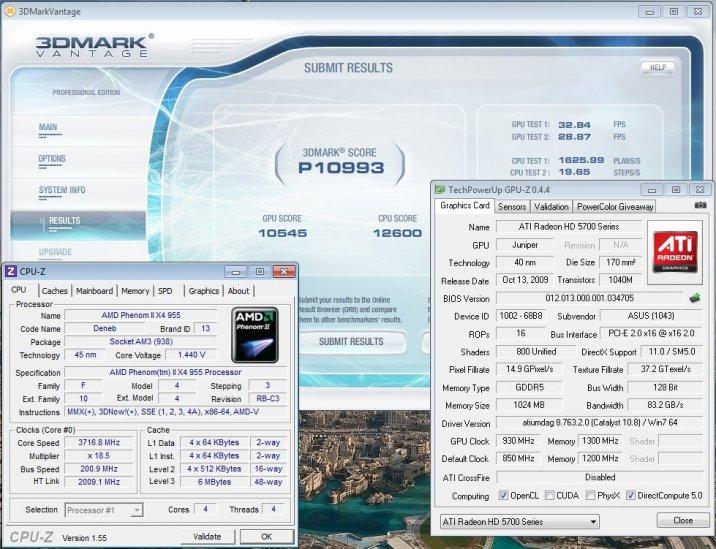The image size is (716, 549).
Task: Open the PowerColor Giveaway tab
Action: point(615,207)
